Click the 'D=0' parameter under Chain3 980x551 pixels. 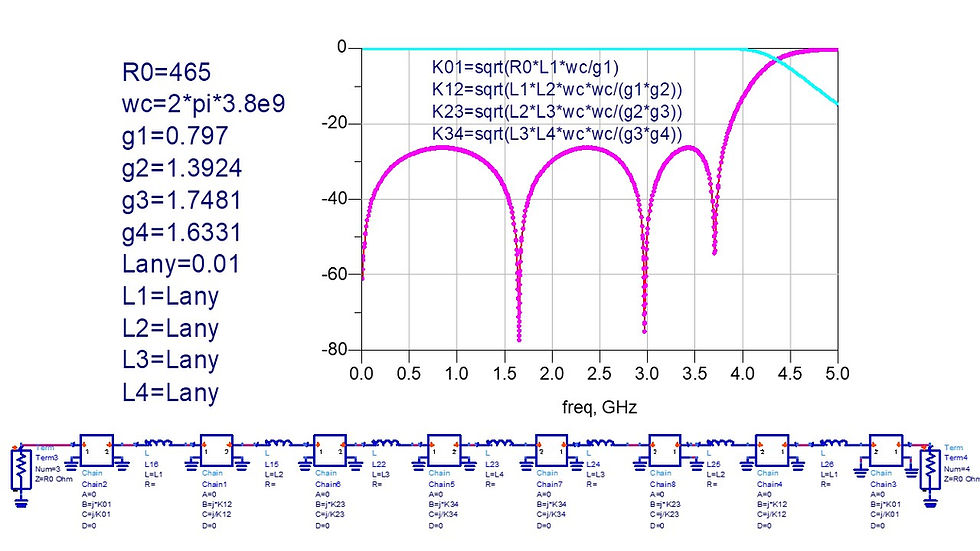tap(878, 527)
